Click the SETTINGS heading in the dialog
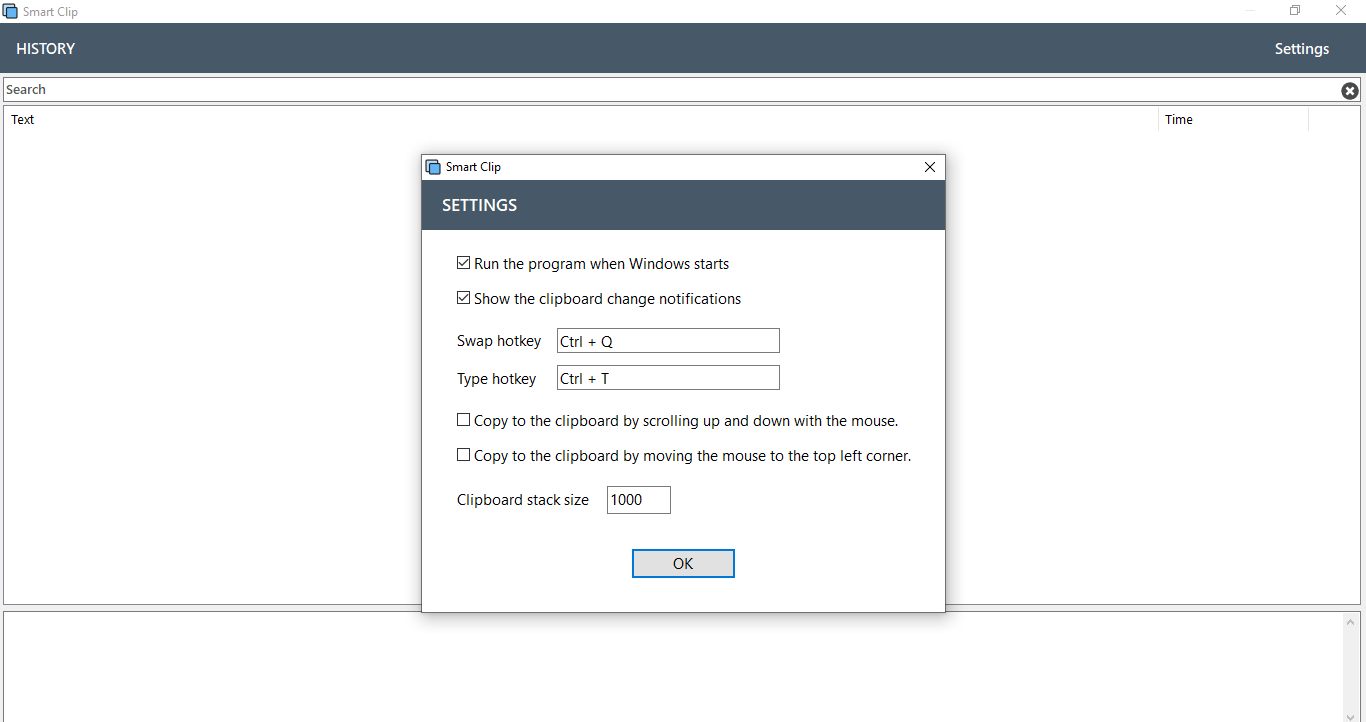This screenshot has width=1366, height=722. pos(480,205)
